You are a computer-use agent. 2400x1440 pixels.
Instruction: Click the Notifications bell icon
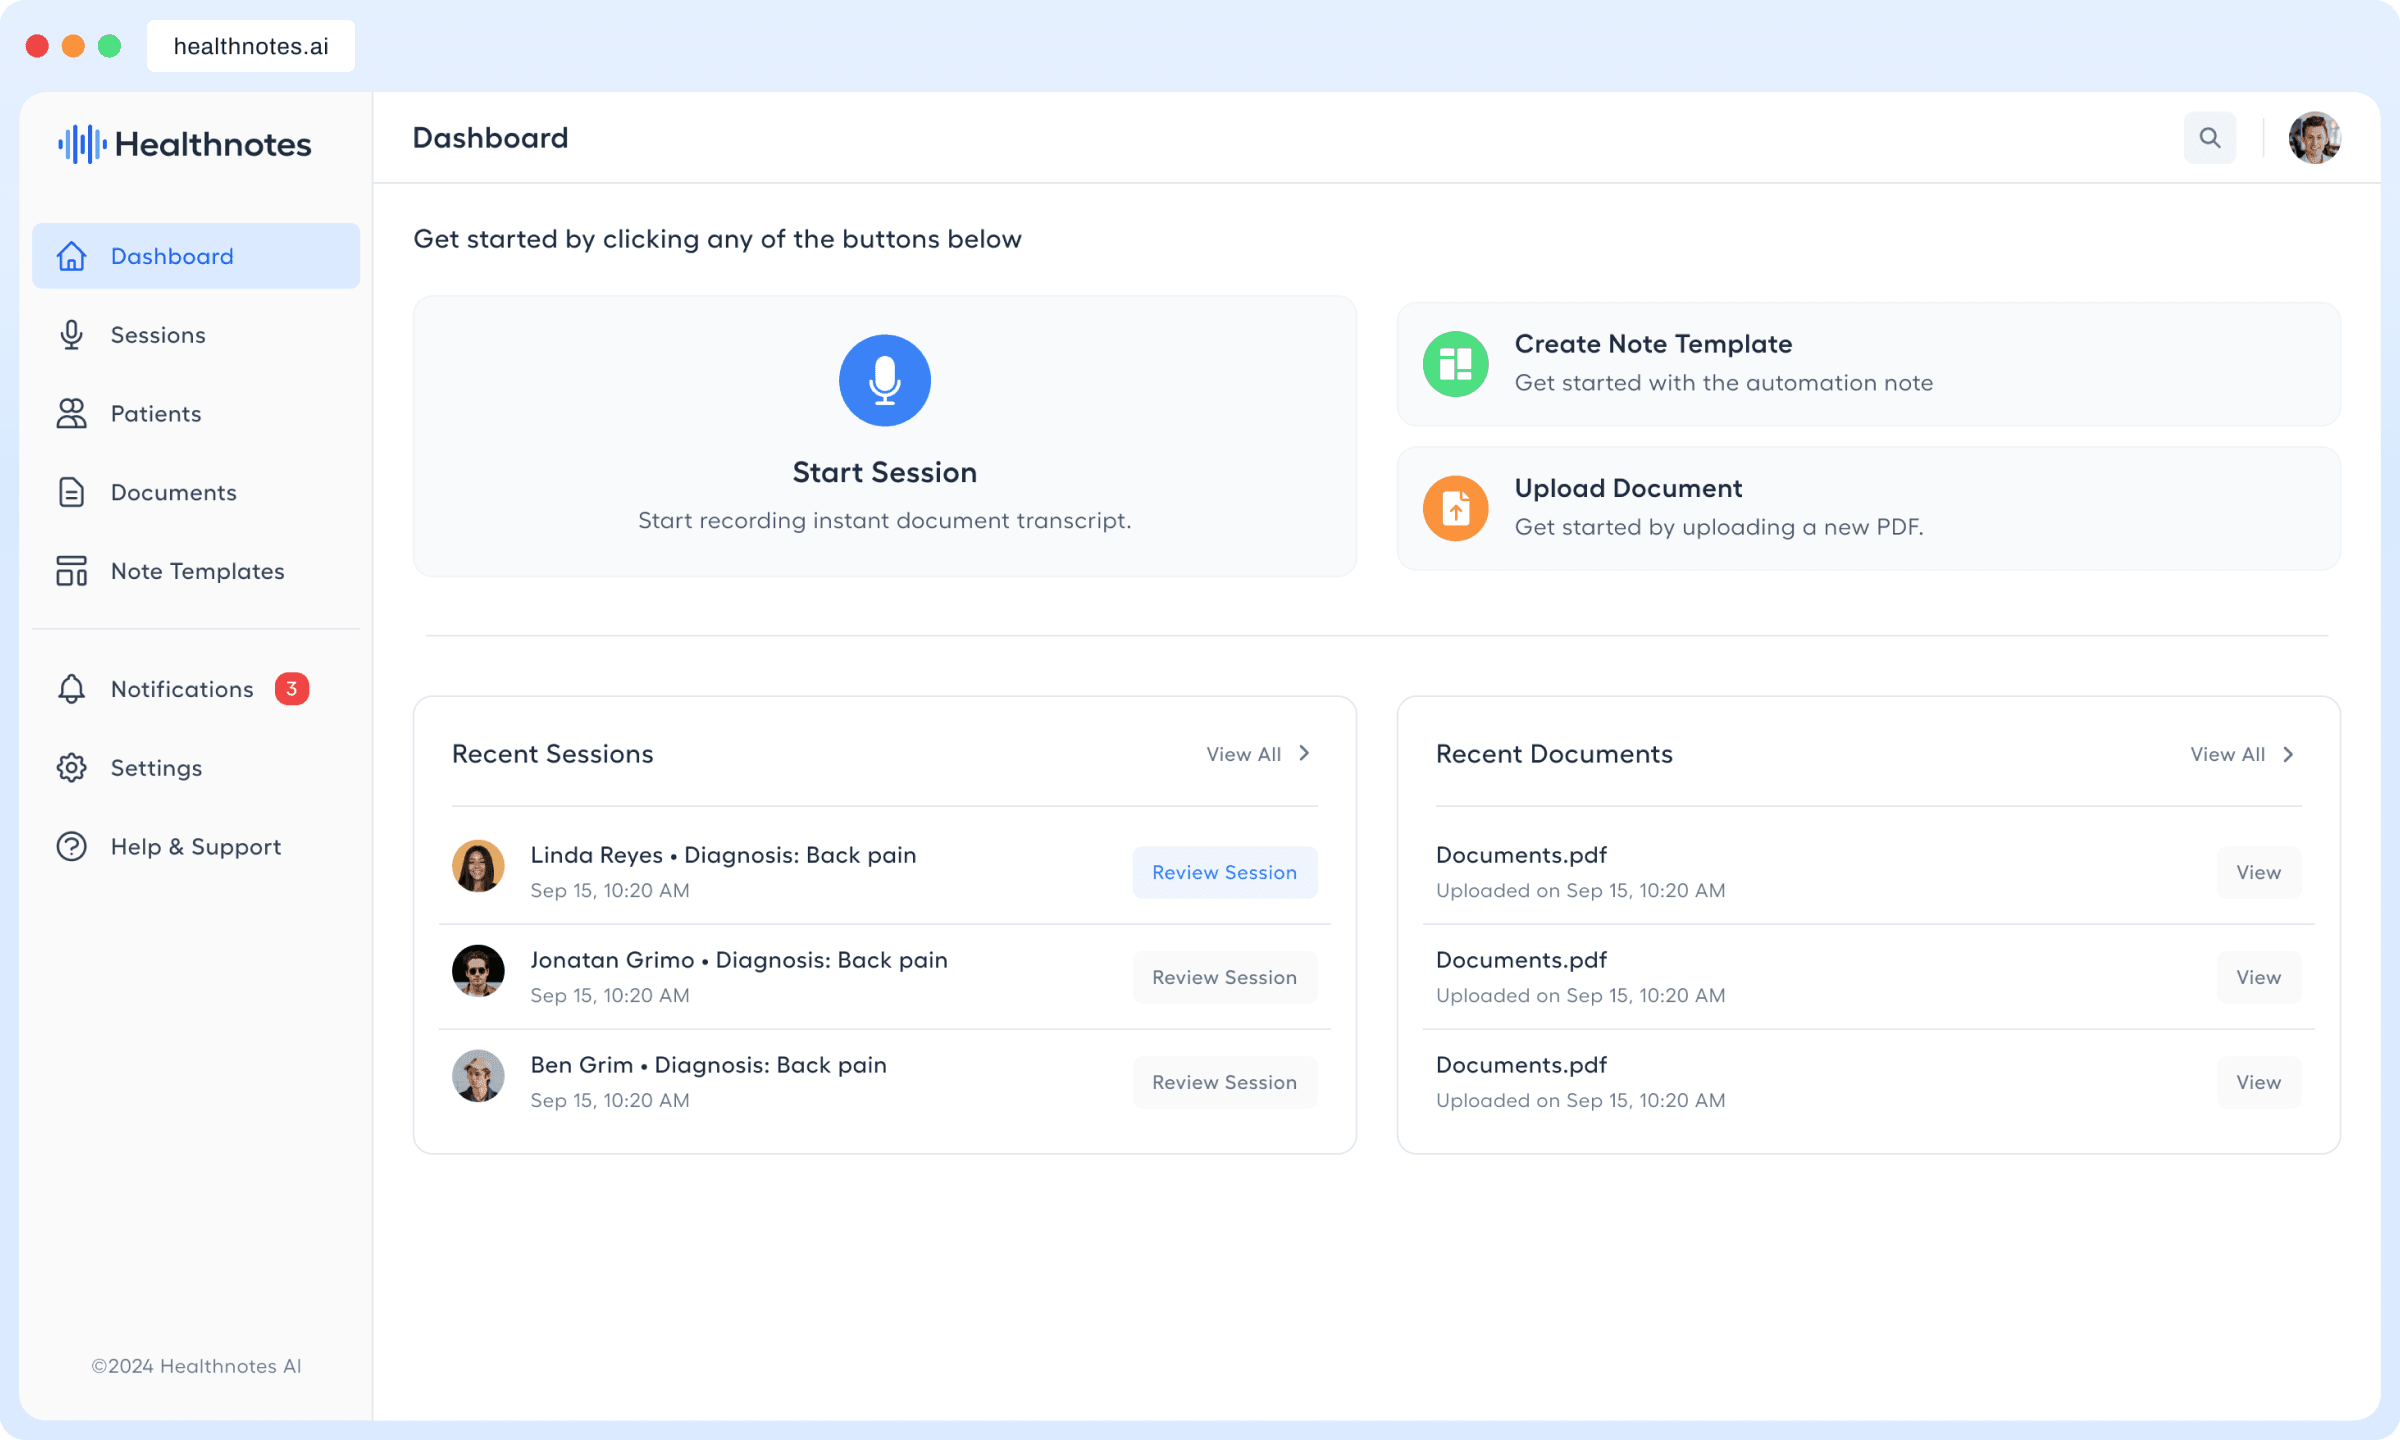(72, 689)
